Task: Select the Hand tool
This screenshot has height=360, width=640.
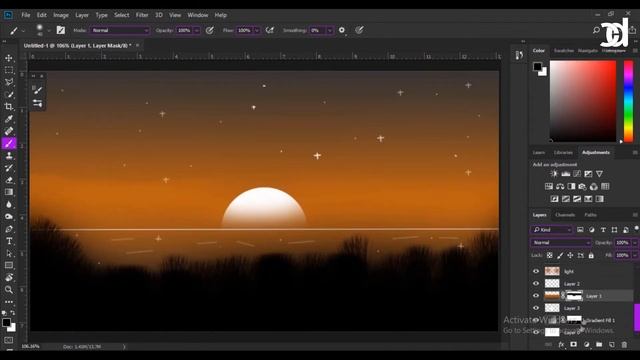Action: point(9,278)
